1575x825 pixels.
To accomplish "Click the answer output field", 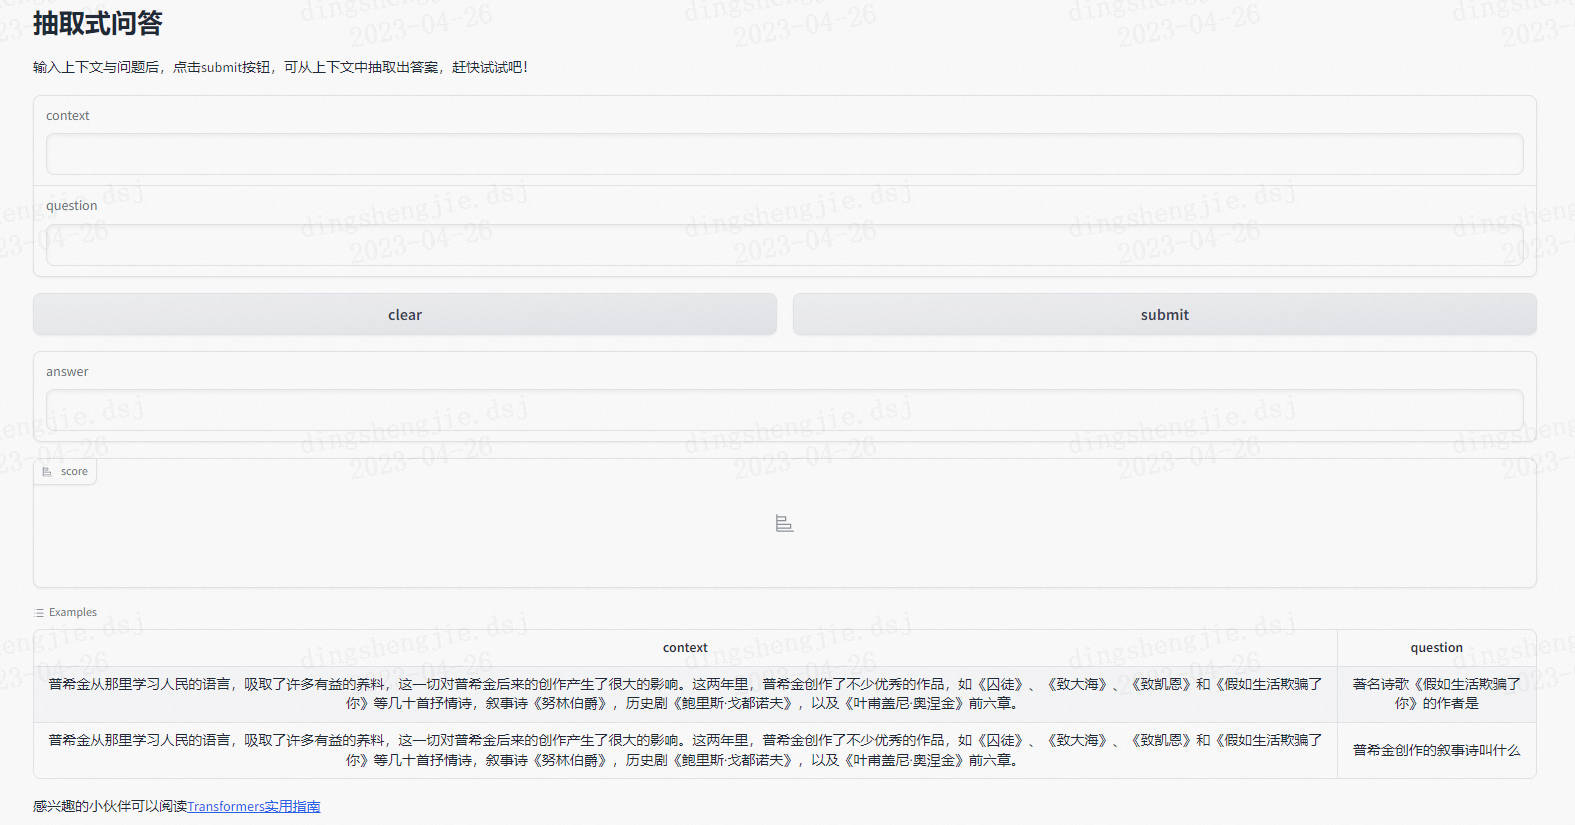I will click(x=784, y=410).
